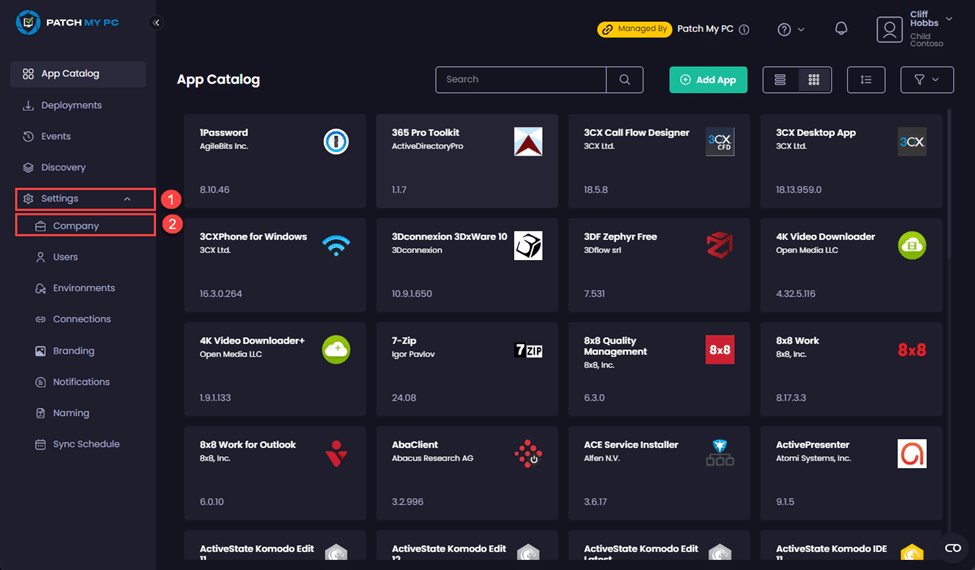
Task: Switch to list view layout
Action: (x=781, y=80)
